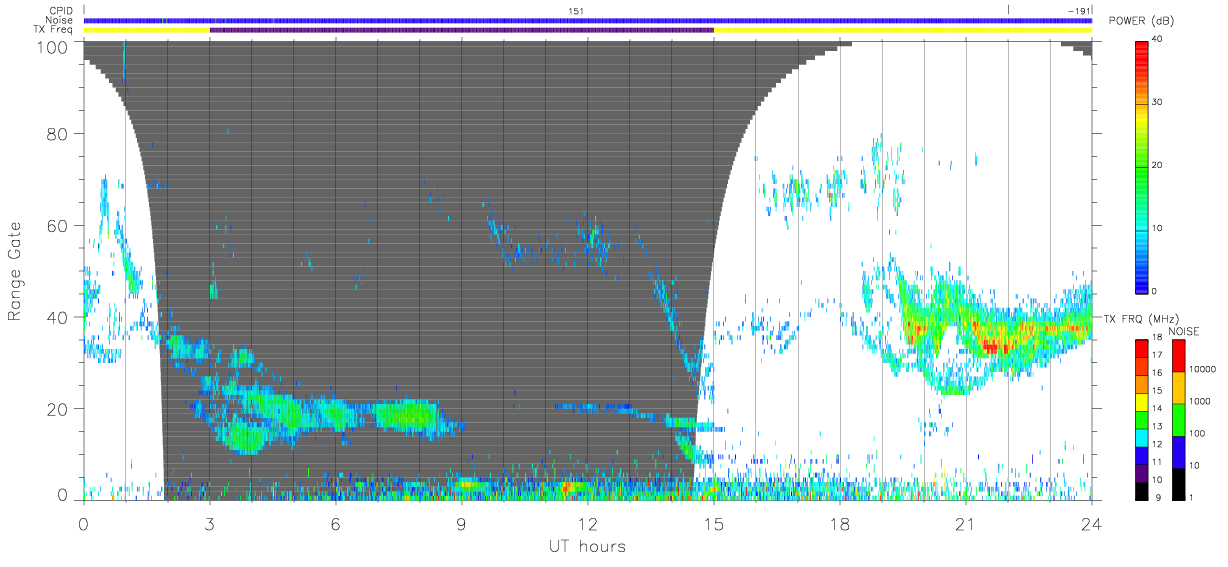Viewport: 1228px width, 567px height.
Task: Click tick 12 on the UT hours axis
Action: tap(587, 524)
